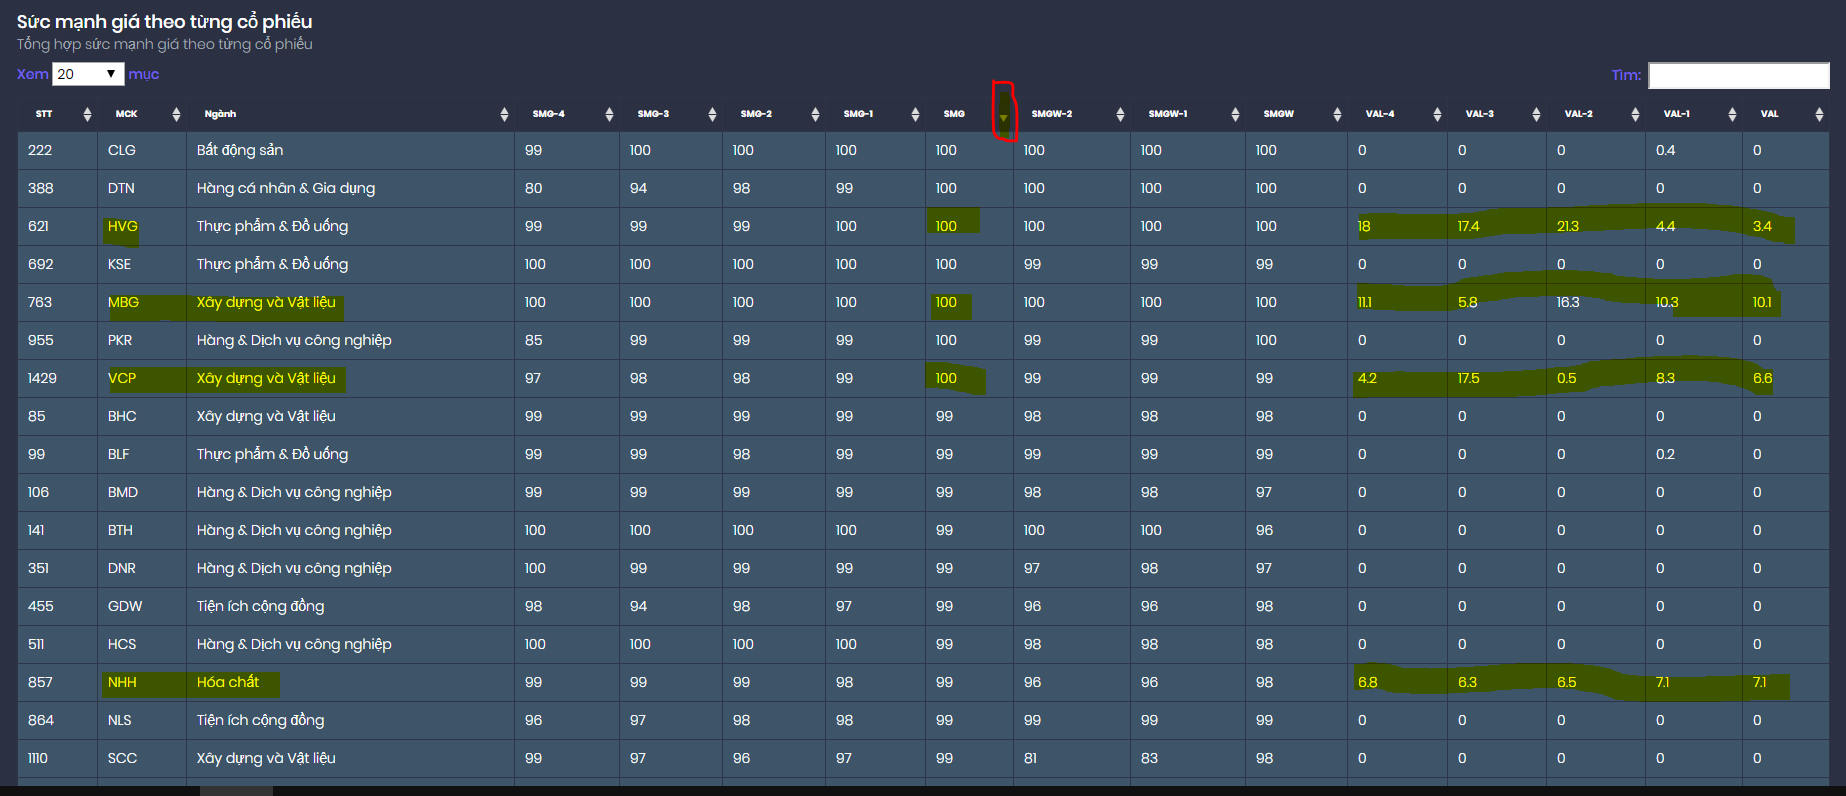Screen dimensions: 1846x796
Task: Click the NHH stock code cell
Action: pyautogui.click(x=122, y=682)
